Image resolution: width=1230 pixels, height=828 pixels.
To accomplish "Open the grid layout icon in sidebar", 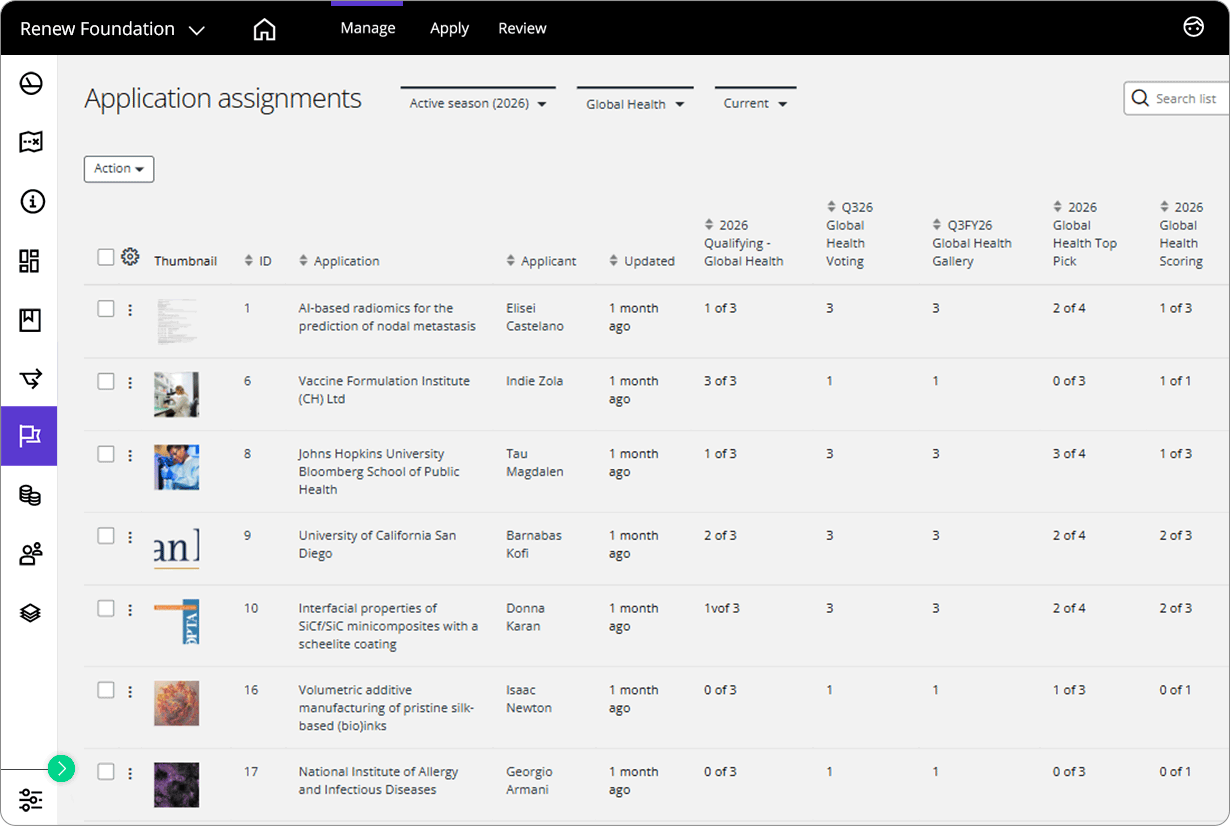I will [30, 261].
